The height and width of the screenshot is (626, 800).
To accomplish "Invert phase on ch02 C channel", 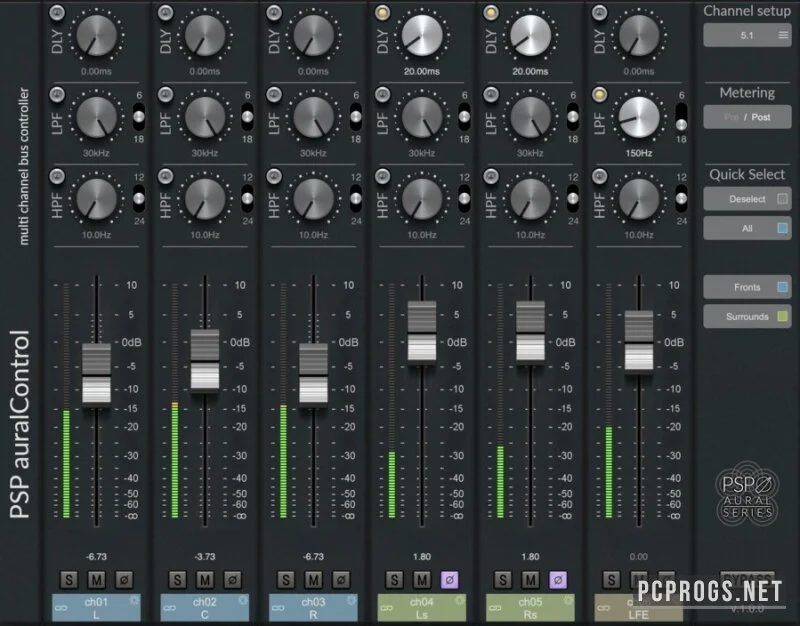I will (x=233, y=580).
